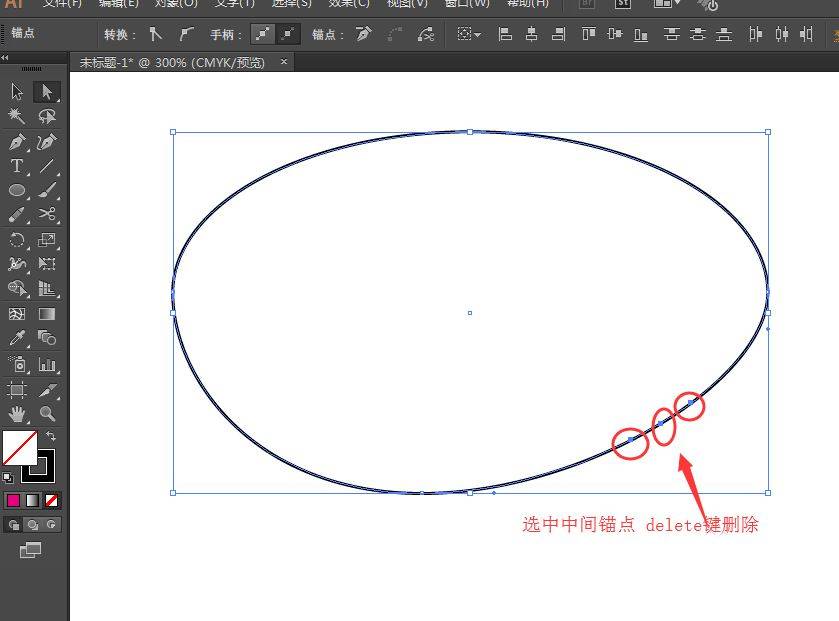Toggle hide handles for multiple selected anchors
The image size is (839, 621).
288,34
